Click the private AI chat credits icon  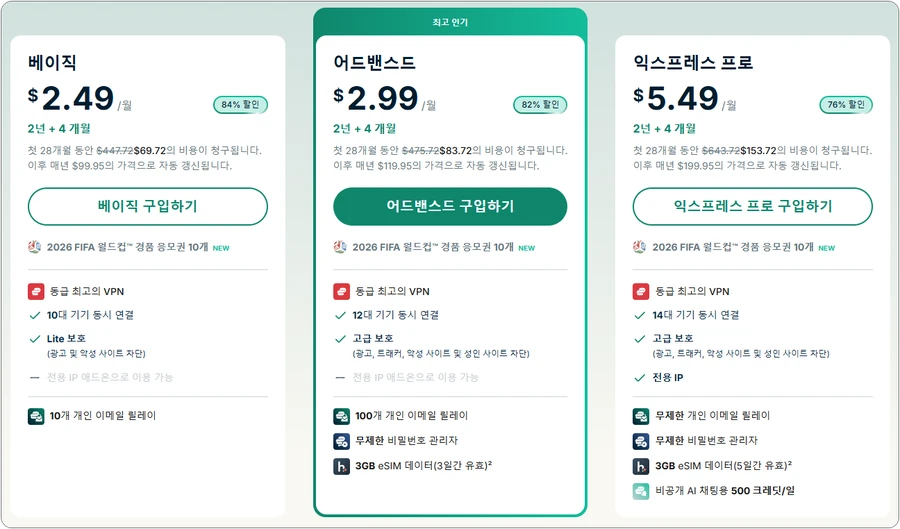(x=641, y=491)
